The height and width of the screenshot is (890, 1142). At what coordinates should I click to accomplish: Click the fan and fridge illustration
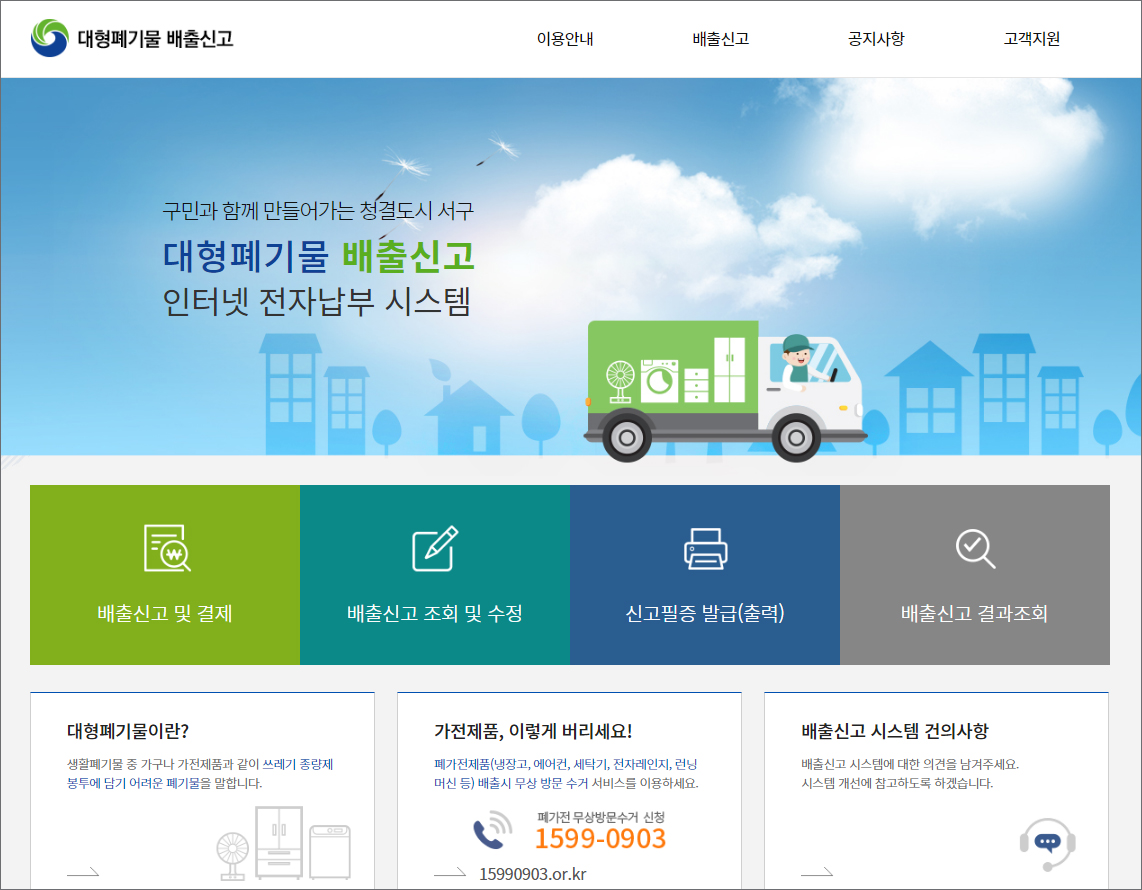tap(283, 843)
